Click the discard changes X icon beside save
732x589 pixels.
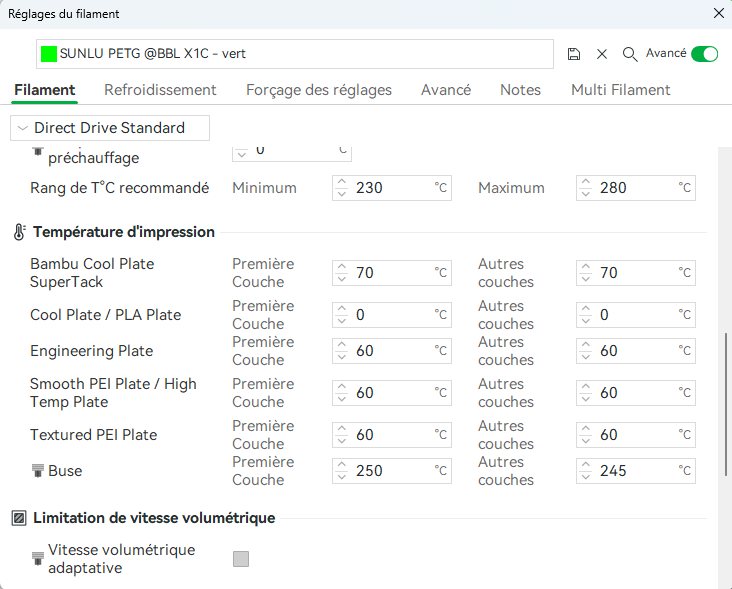point(602,54)
